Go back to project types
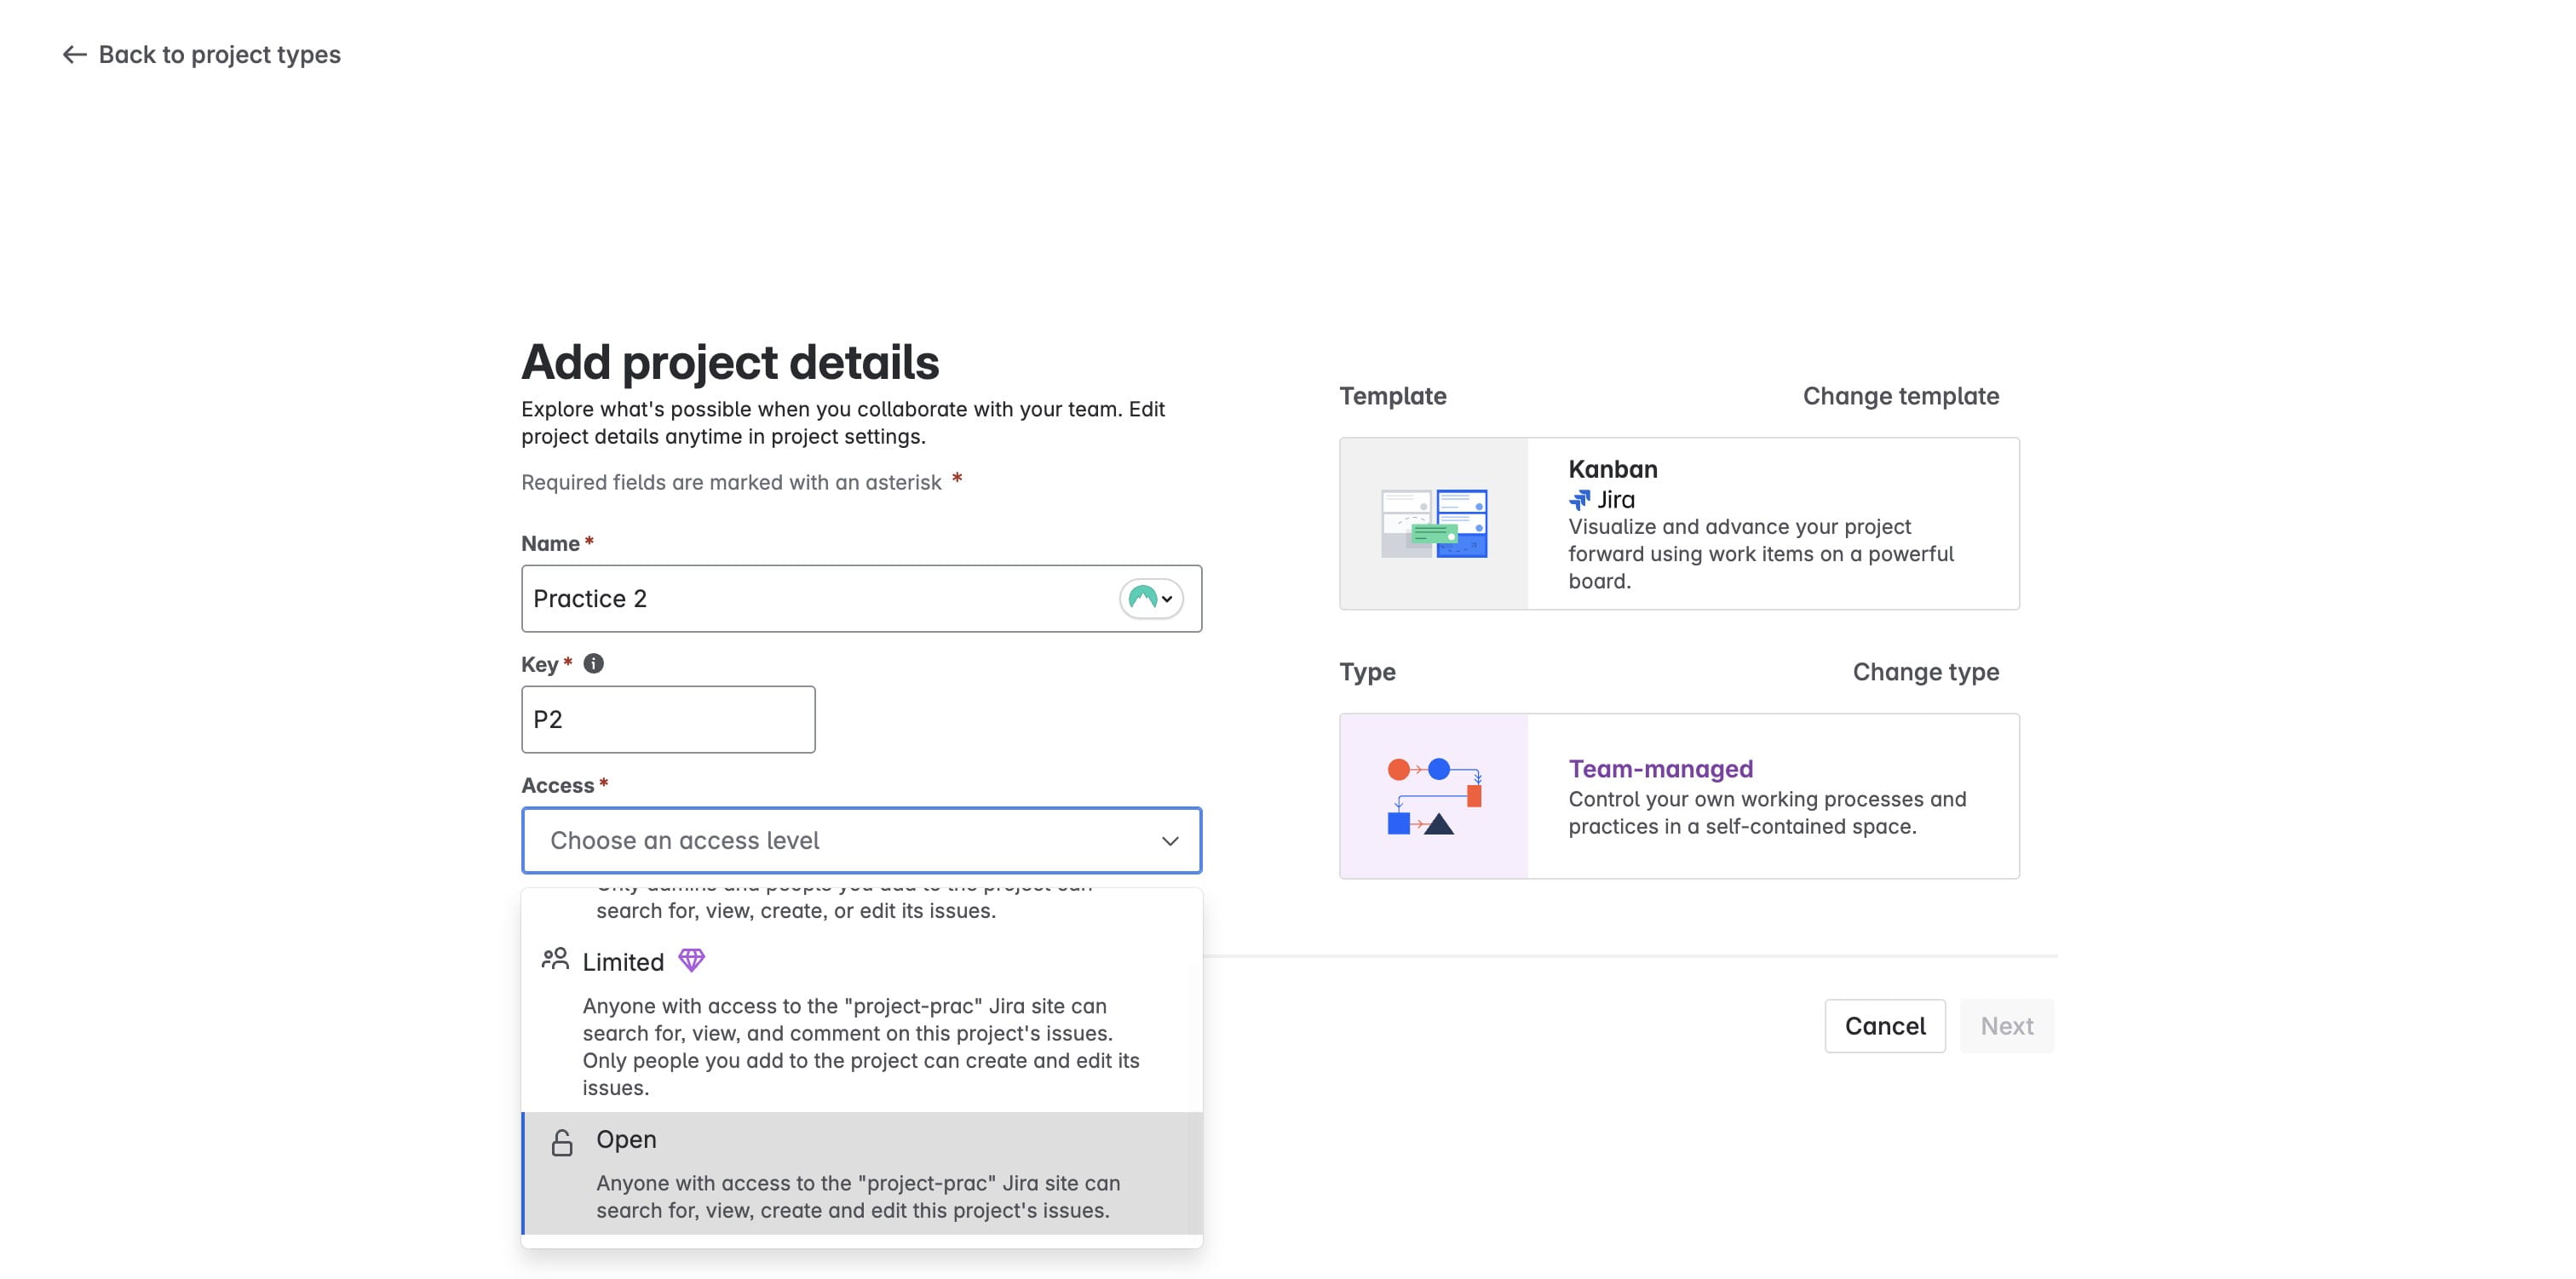 click(201, 54)
